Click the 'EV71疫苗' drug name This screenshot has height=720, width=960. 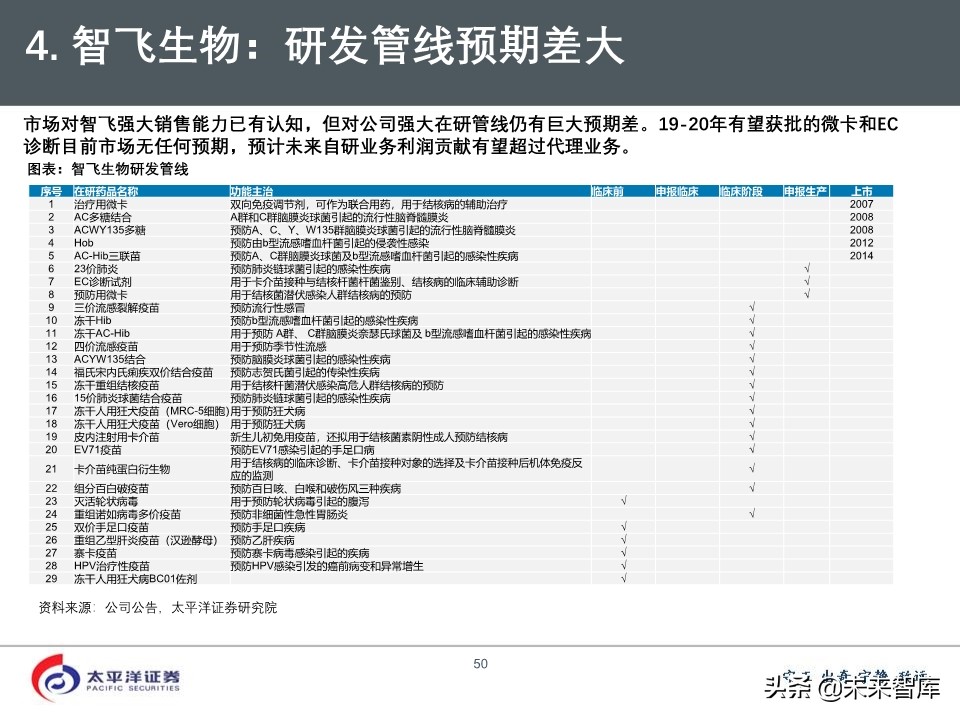point(98,449)
